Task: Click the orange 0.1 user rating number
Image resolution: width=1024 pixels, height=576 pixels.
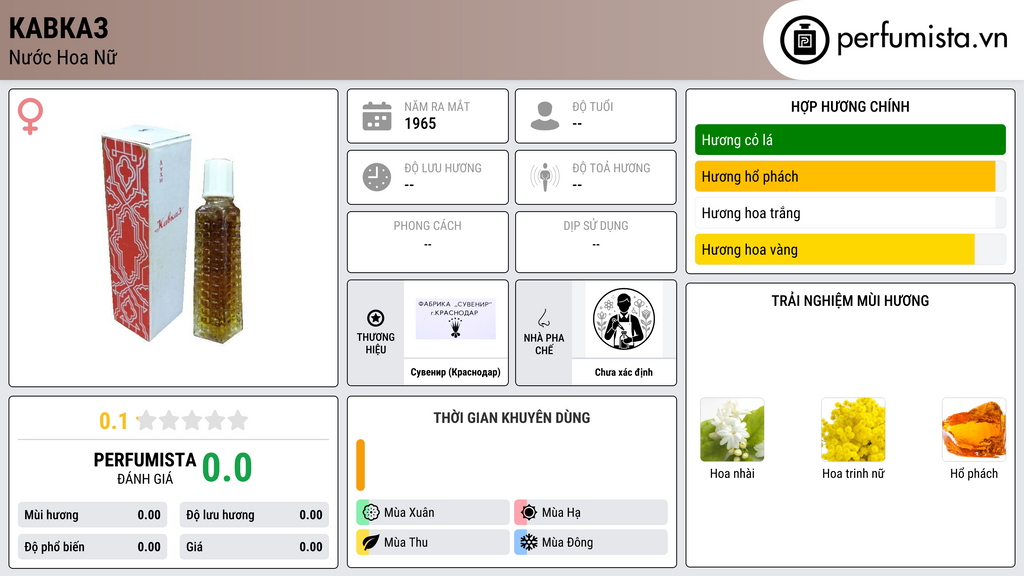Action: pos(114,421)
